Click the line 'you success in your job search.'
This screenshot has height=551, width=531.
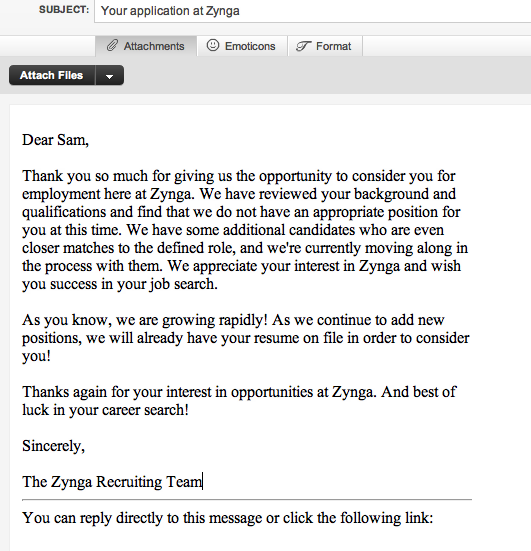point(120,284)
